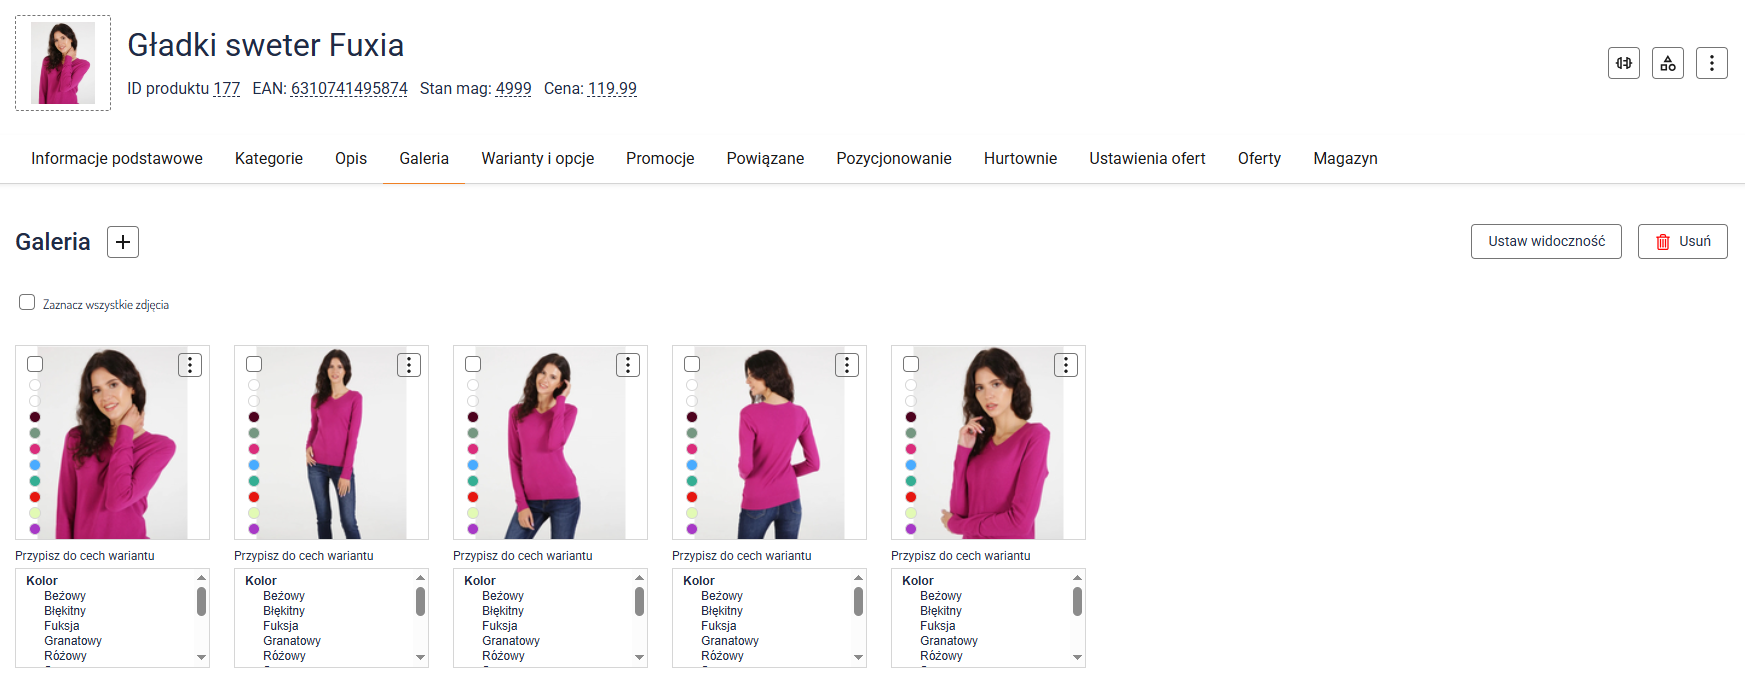
Task: Open three-dot menu on second gallery photo
Action: (x=409, y=365)
